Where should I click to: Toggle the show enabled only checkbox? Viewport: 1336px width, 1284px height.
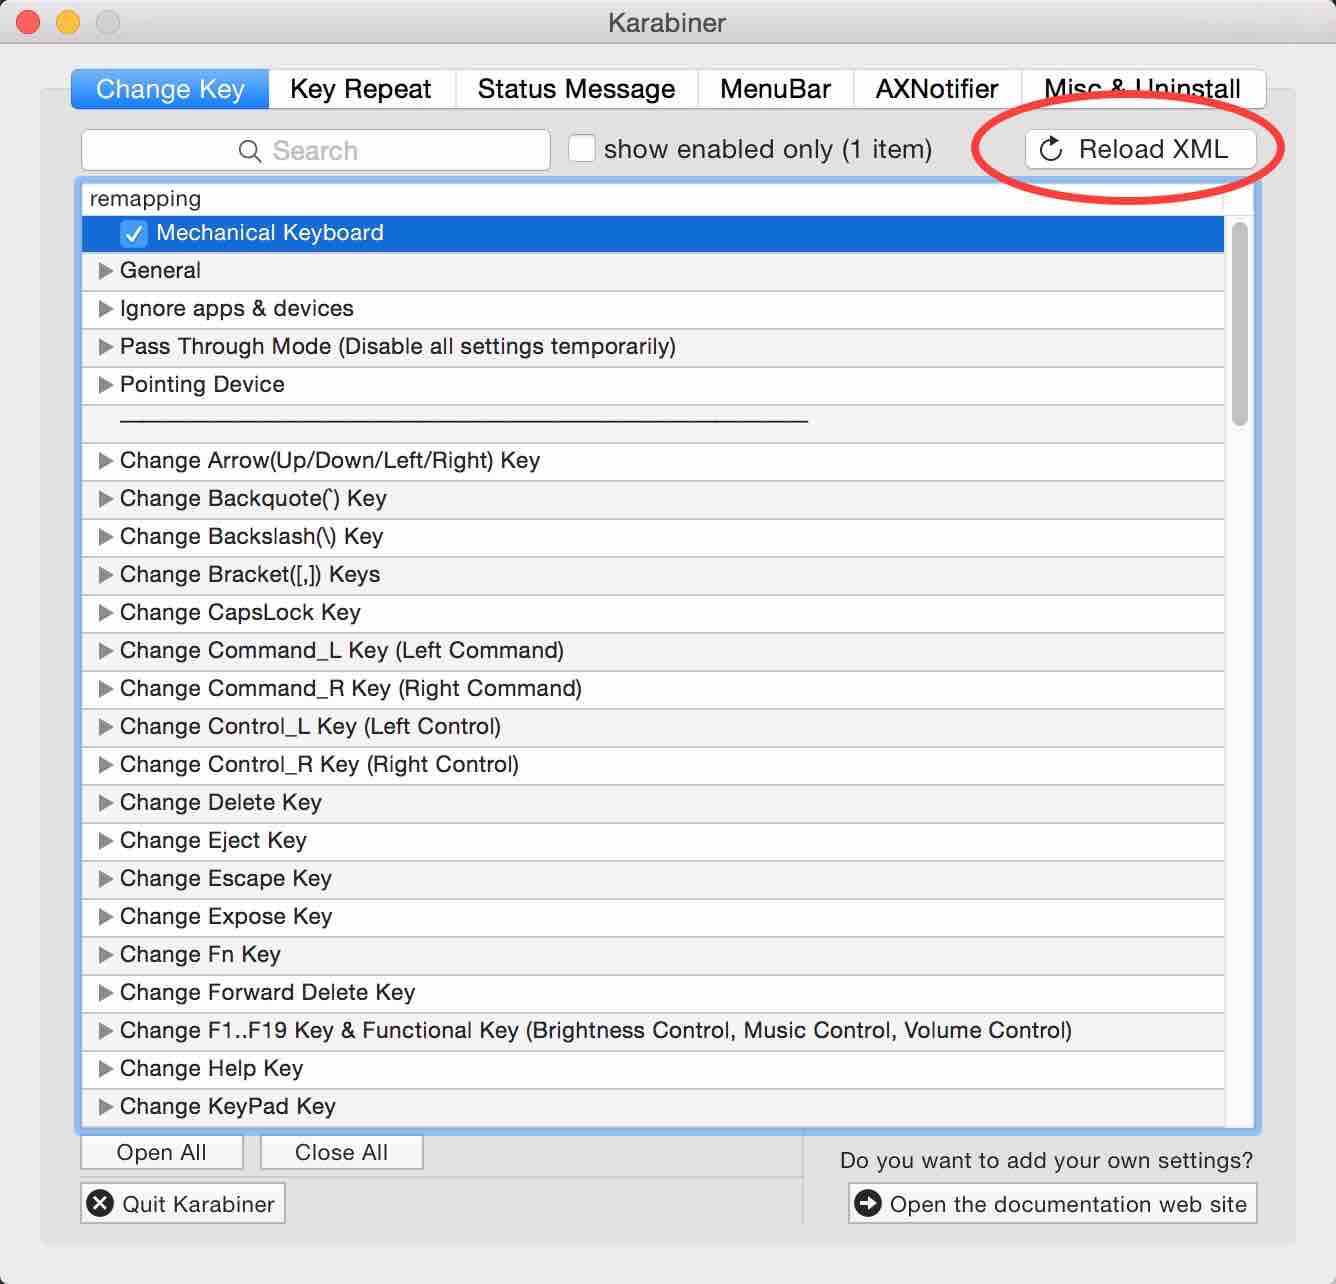click(x=582, y=149)
